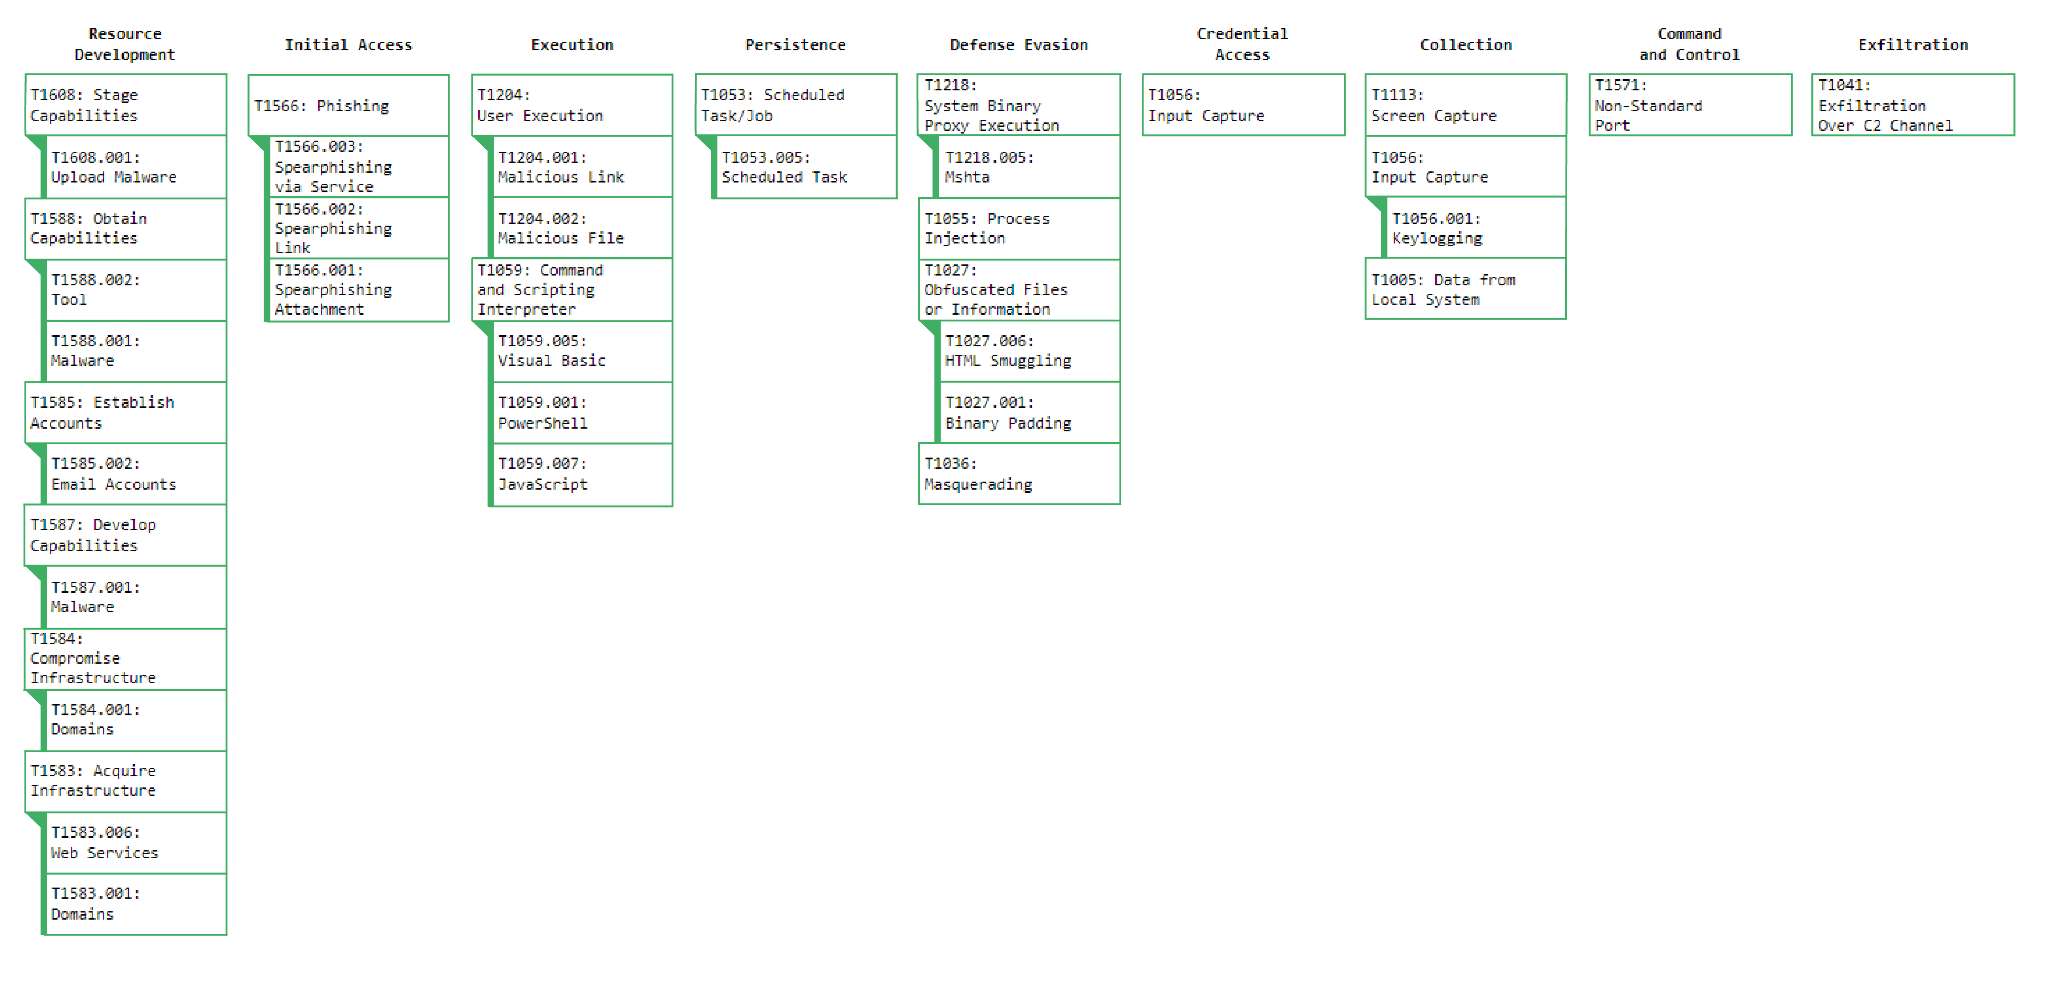2048x981 pixels.
Task: Select T1585.002: Email Accounts sub-technique
Action: coord(134,474)
